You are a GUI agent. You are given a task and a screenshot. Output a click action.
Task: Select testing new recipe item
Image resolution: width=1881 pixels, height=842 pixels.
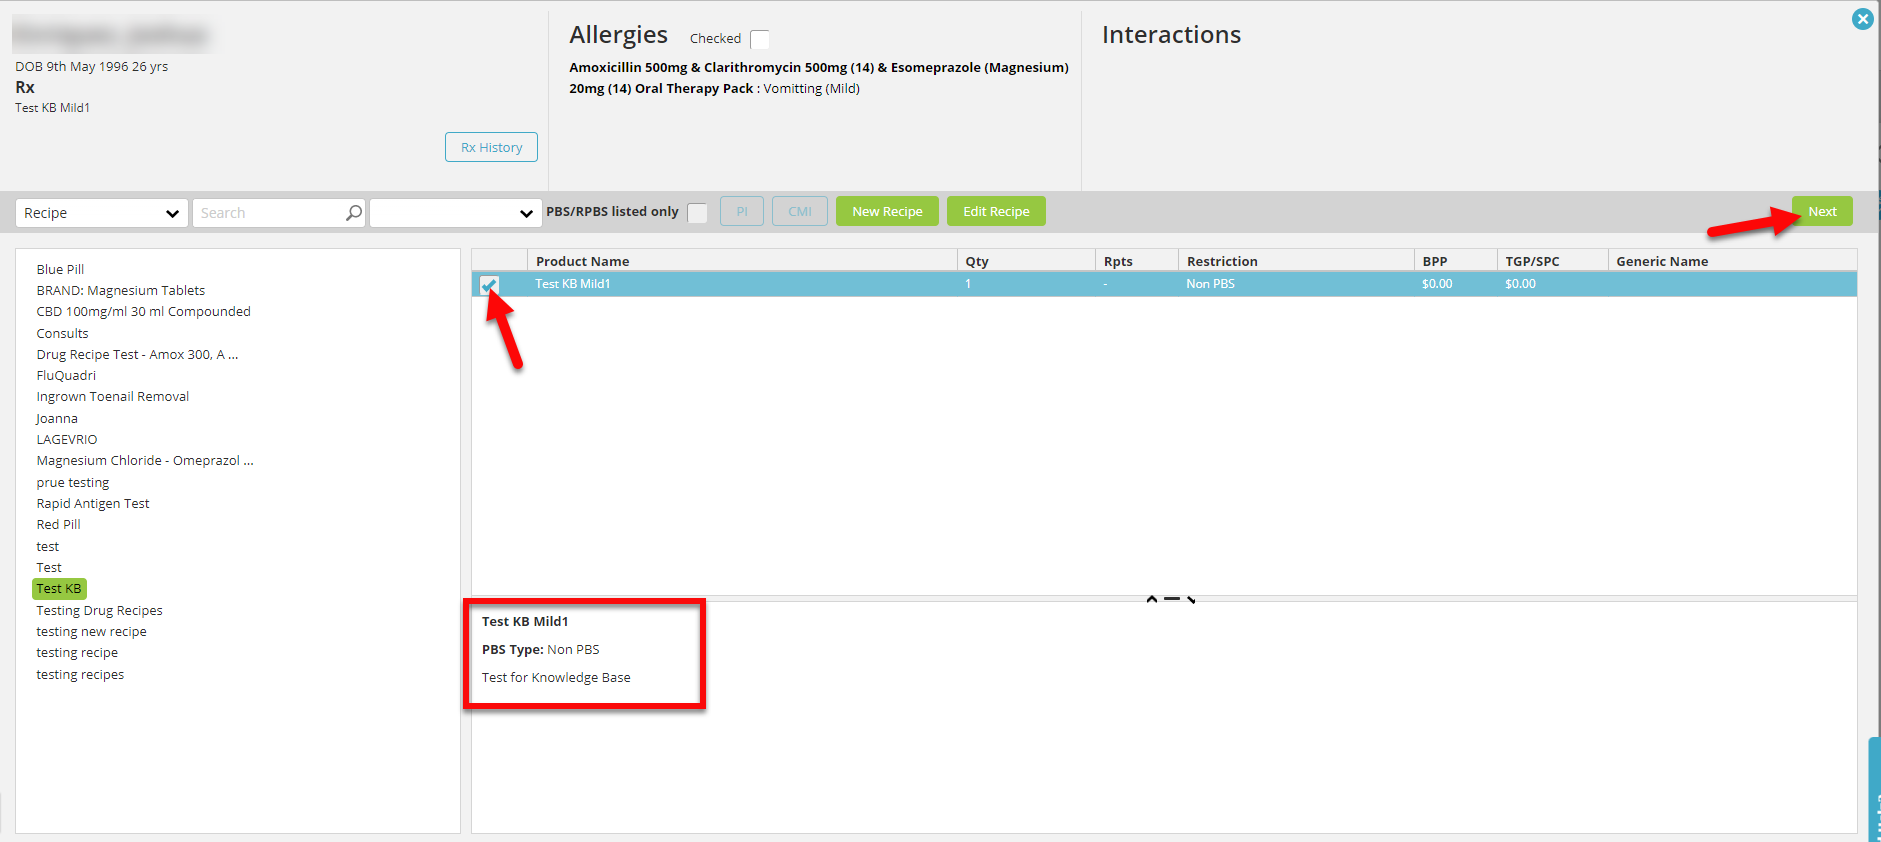click(91, 631)
